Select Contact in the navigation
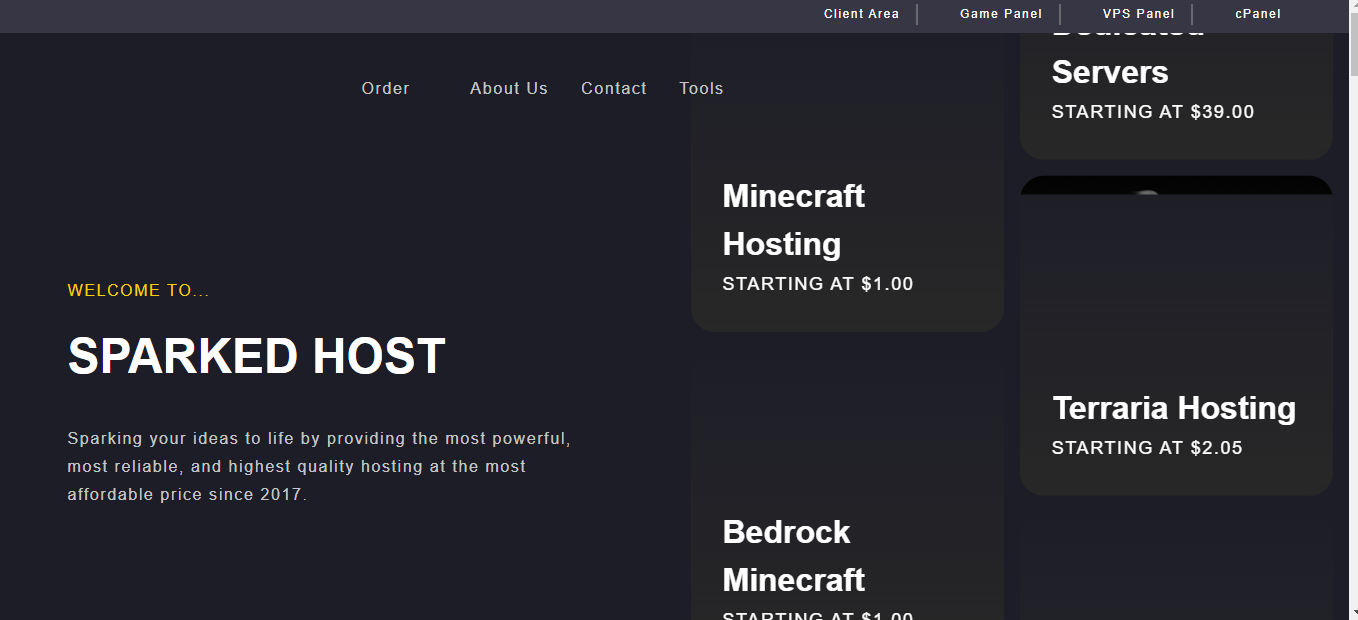Image resolution: width=1358 pixels, height=620 pixels. [x=614, y=88]
